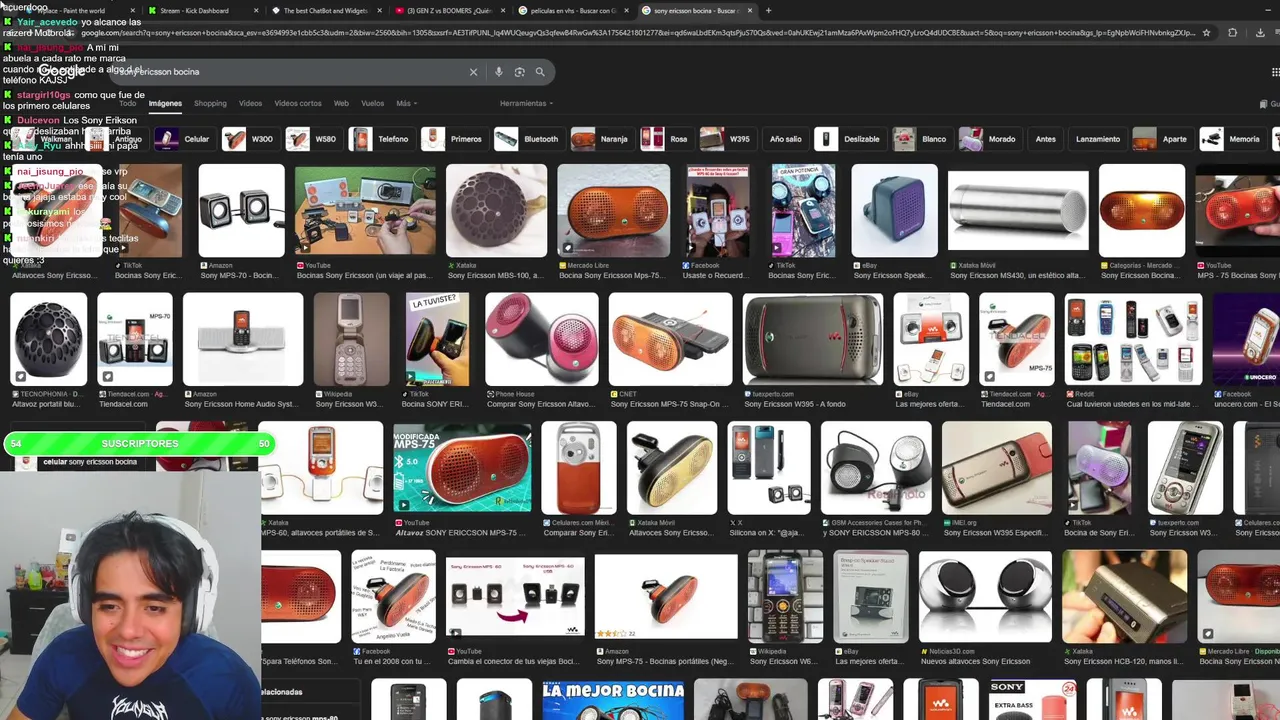Screen dimensions: 1280x720
Task: Open Phone House pink speakers image
Action: click(541, 339)
